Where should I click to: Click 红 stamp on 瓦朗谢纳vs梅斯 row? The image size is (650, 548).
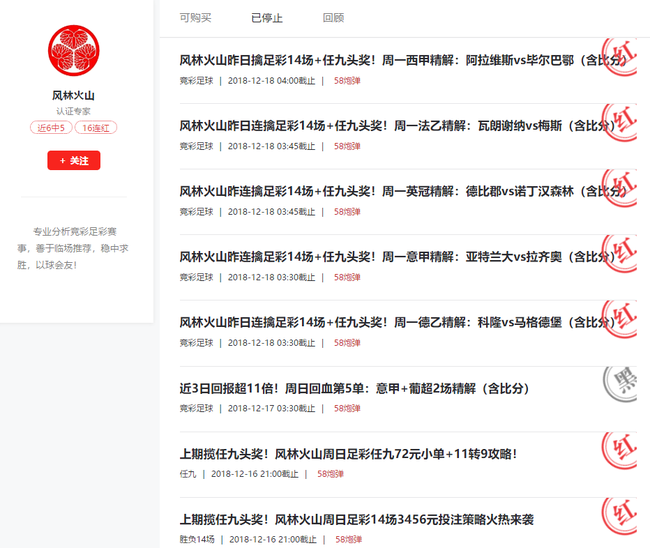pyautogui.click(x=619, y=123)
